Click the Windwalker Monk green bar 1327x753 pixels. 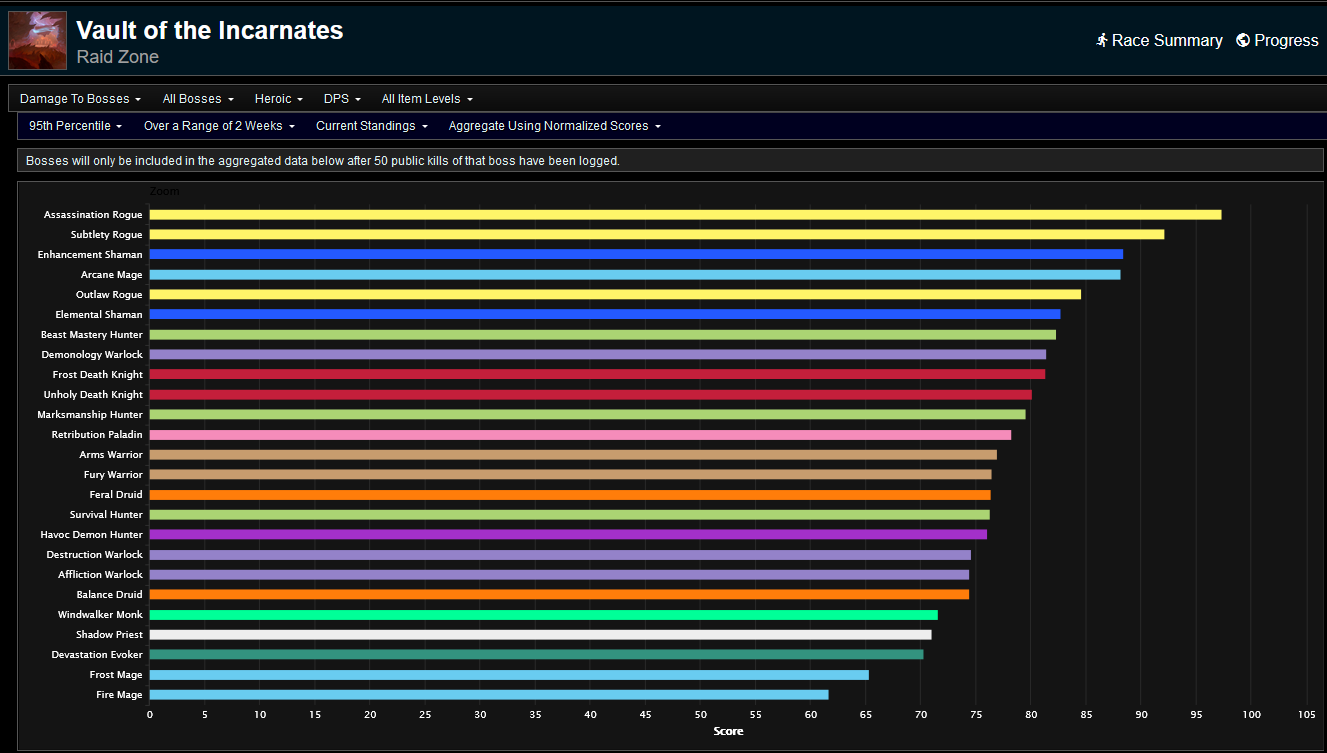(x=543, y=615)
